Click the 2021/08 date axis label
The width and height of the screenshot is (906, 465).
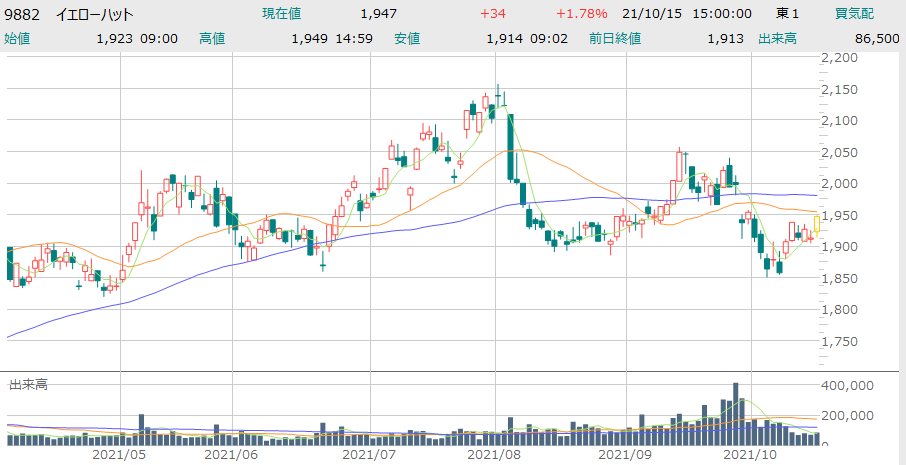click(x=496, y=453)
